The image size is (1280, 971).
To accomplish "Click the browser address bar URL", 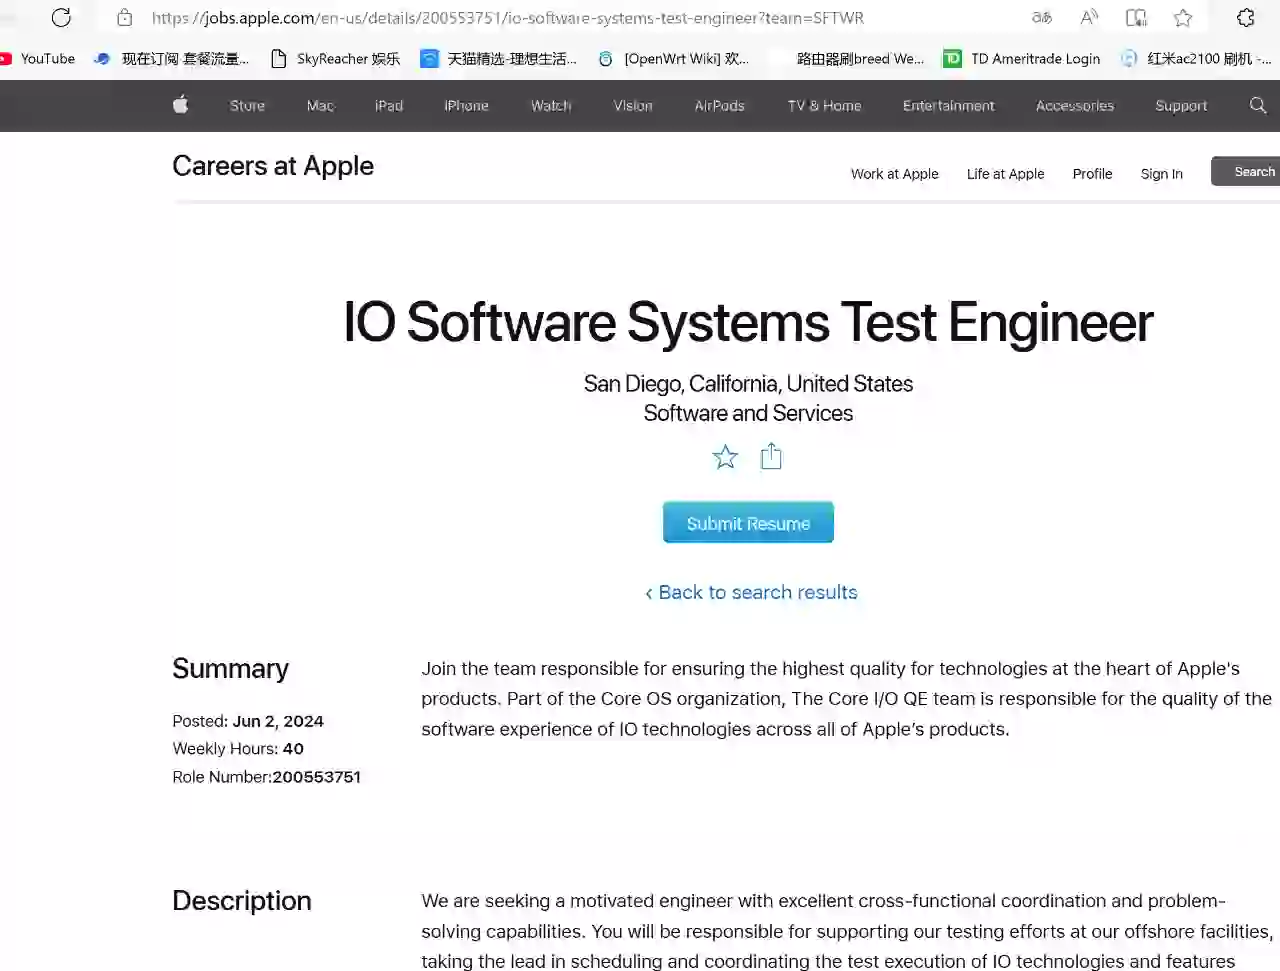I will tap(507, 18).
